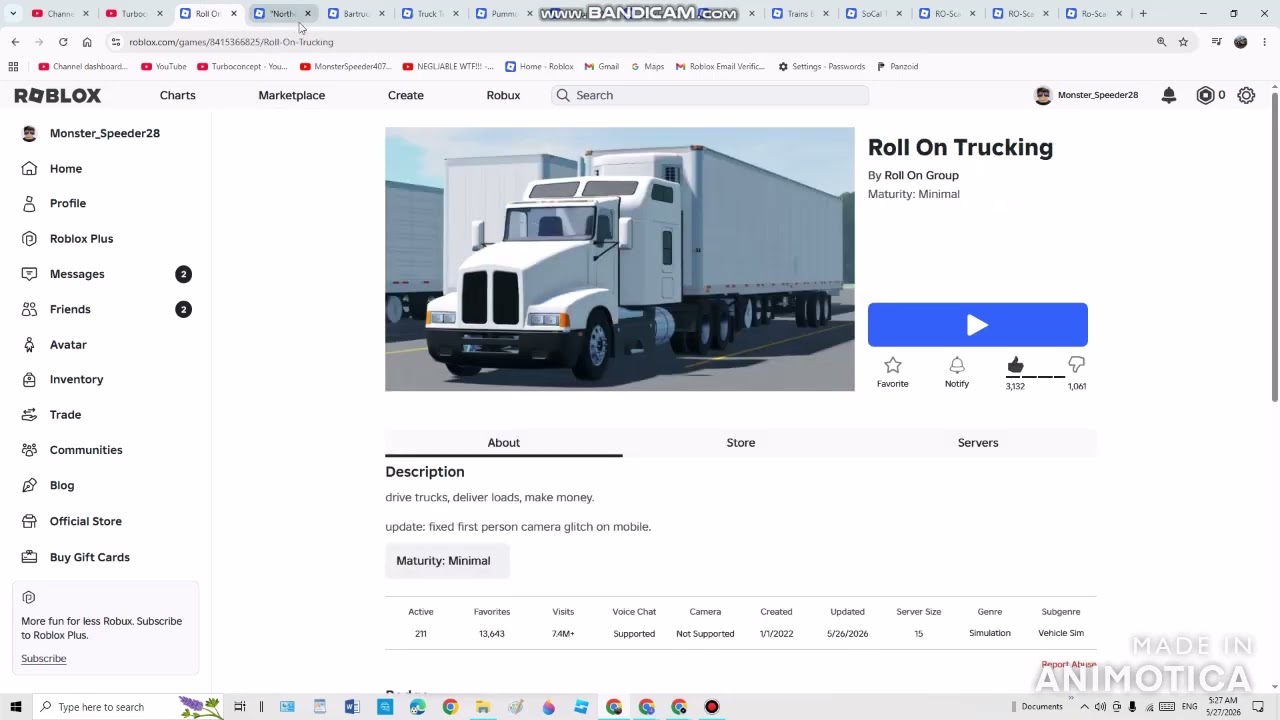
Task: Open Avatar in the sidebar
Action: [68, 344]
